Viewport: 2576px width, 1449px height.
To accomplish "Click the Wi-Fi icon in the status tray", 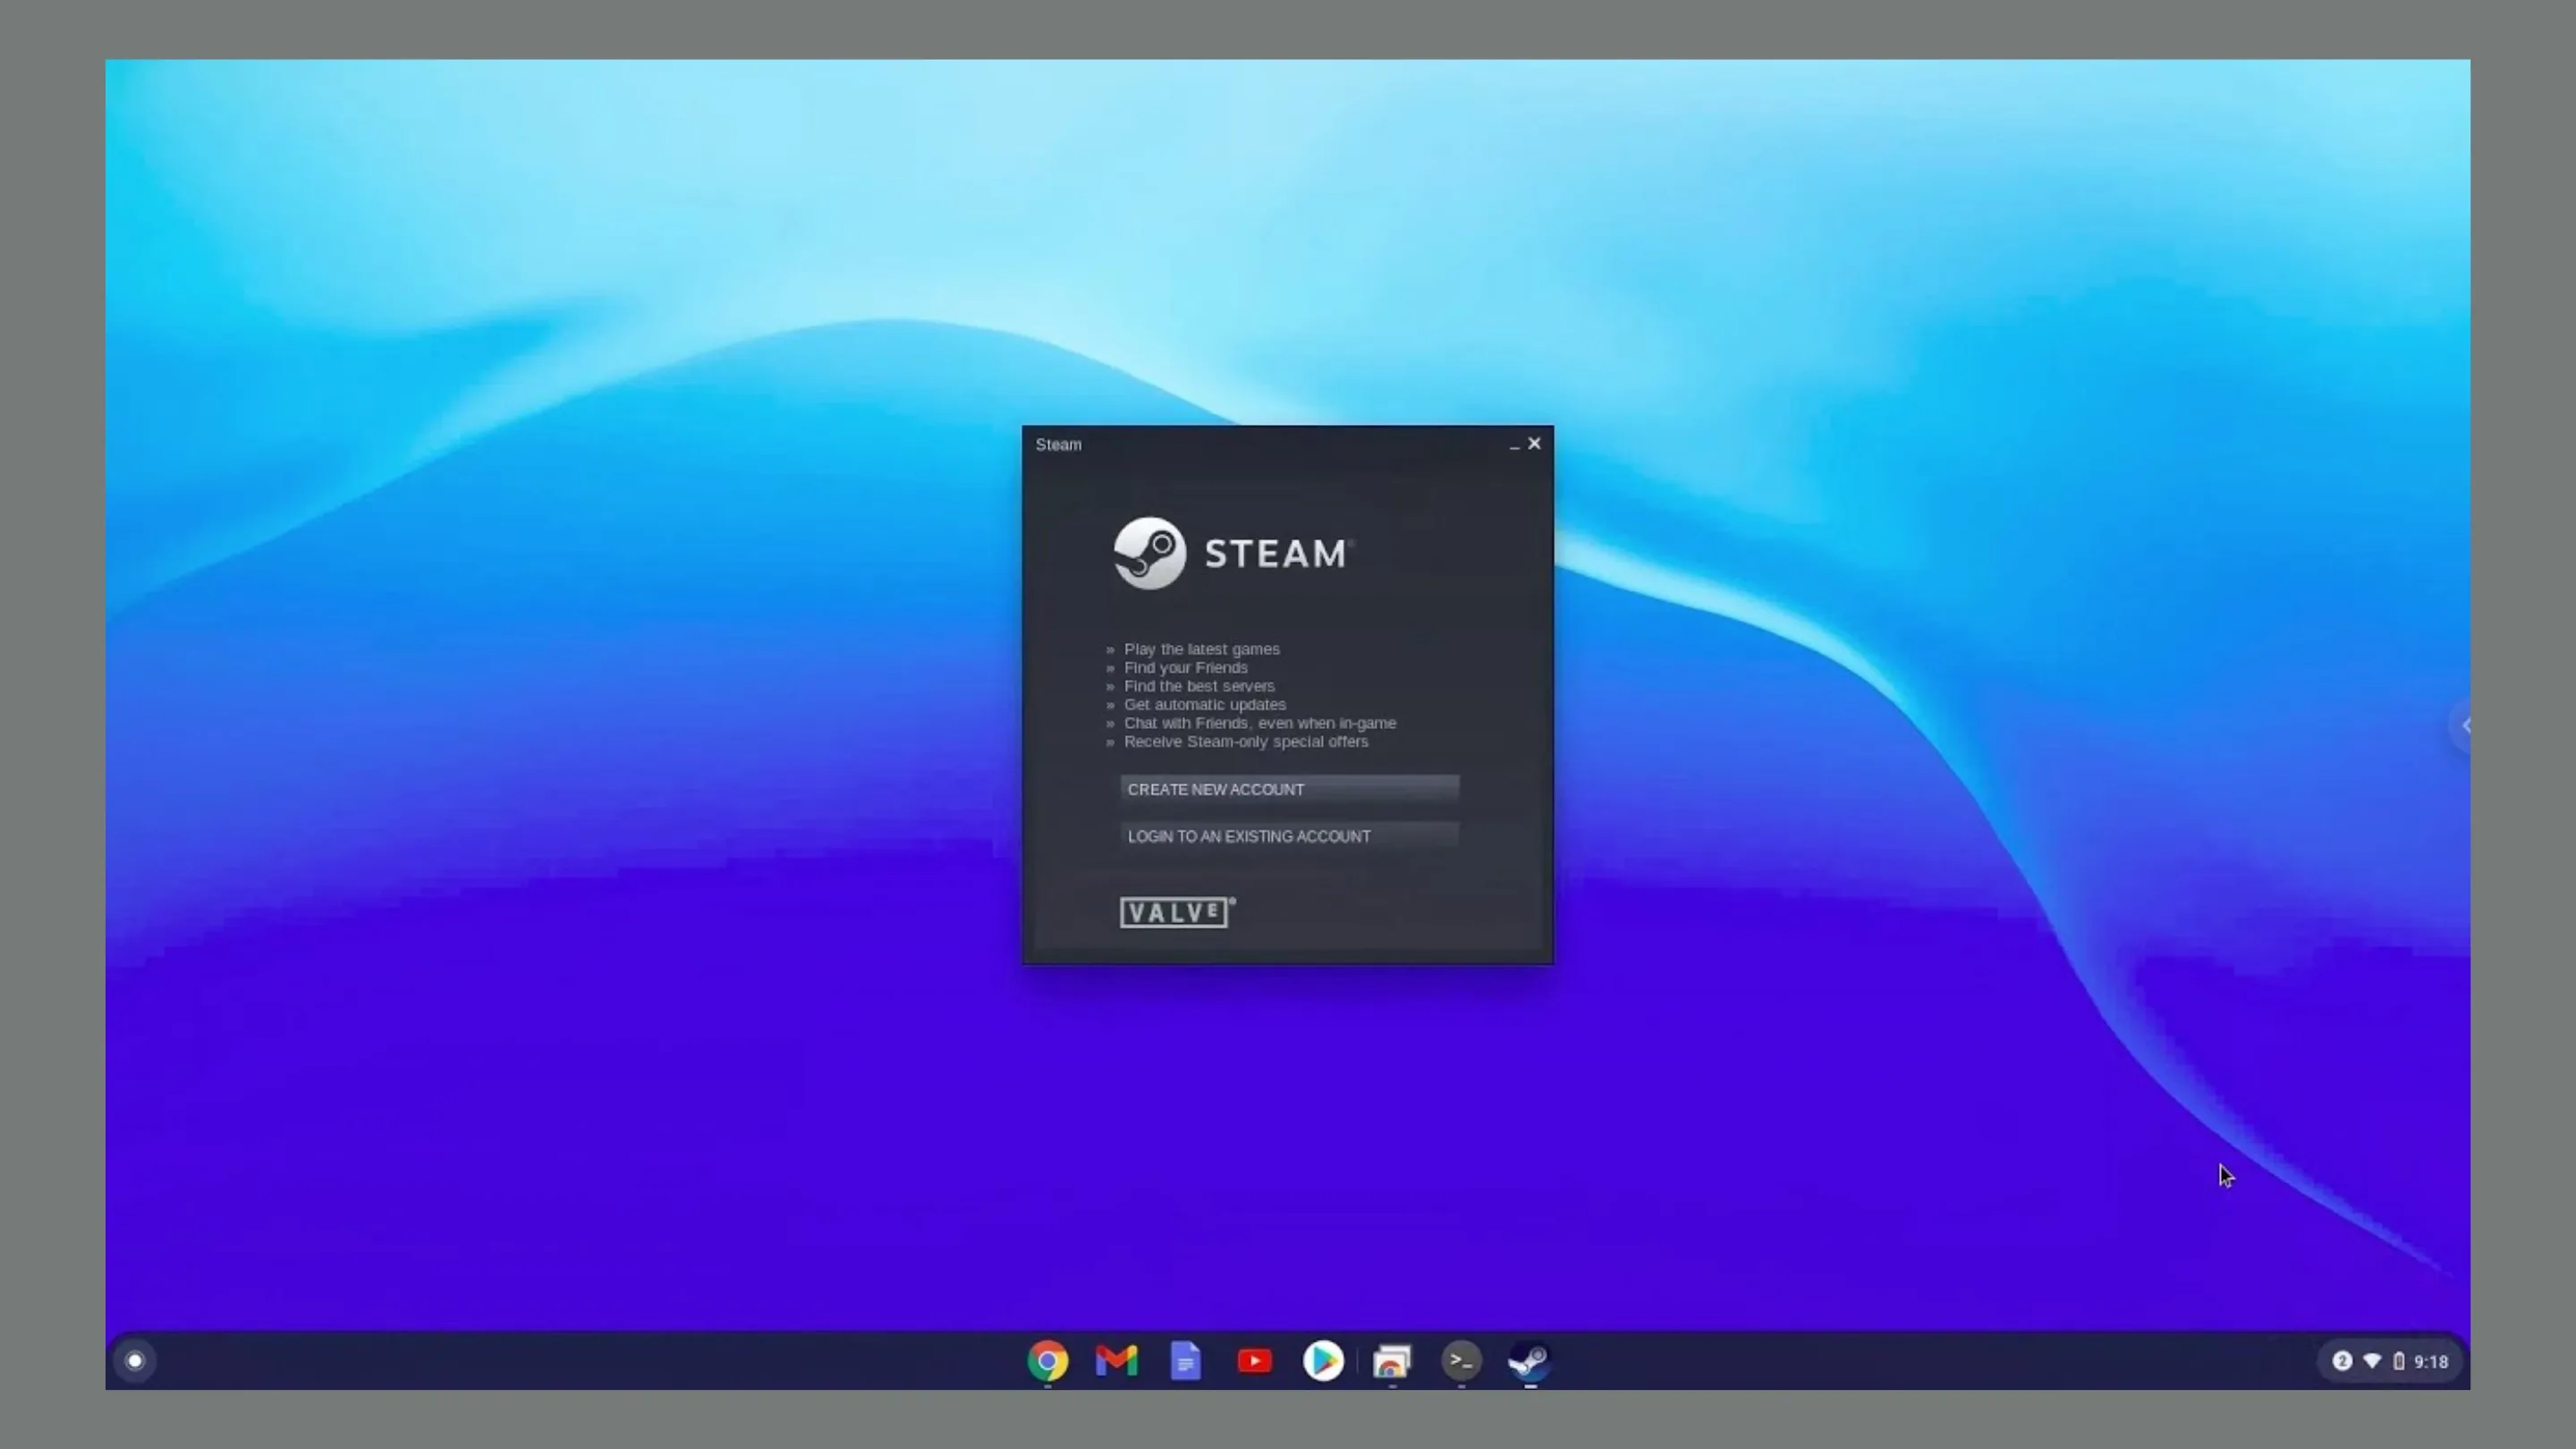I will pyautogui.click(x=2371, y=1361).
